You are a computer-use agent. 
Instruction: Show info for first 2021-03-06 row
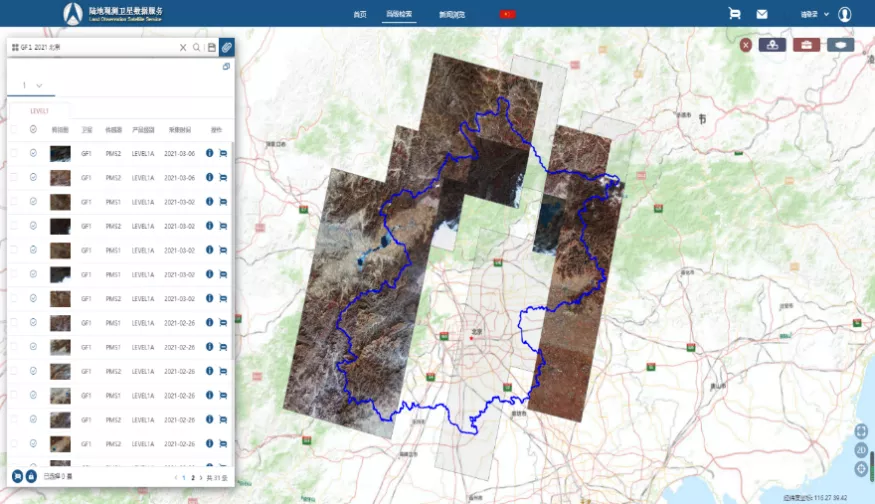click(x=209, y=153)
